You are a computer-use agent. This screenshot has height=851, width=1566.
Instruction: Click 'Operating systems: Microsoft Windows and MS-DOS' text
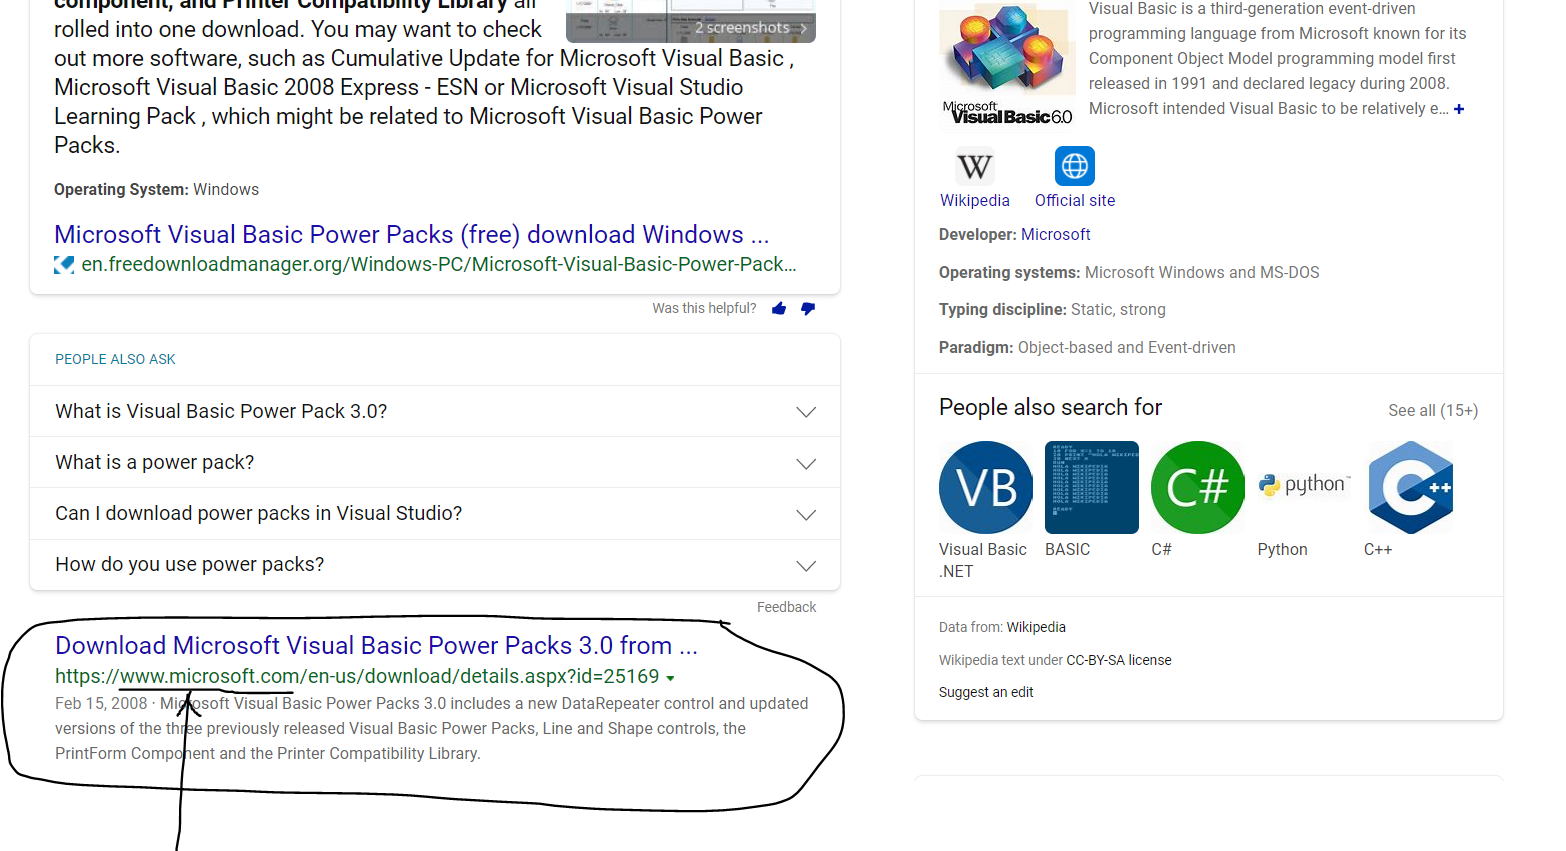1129,272
